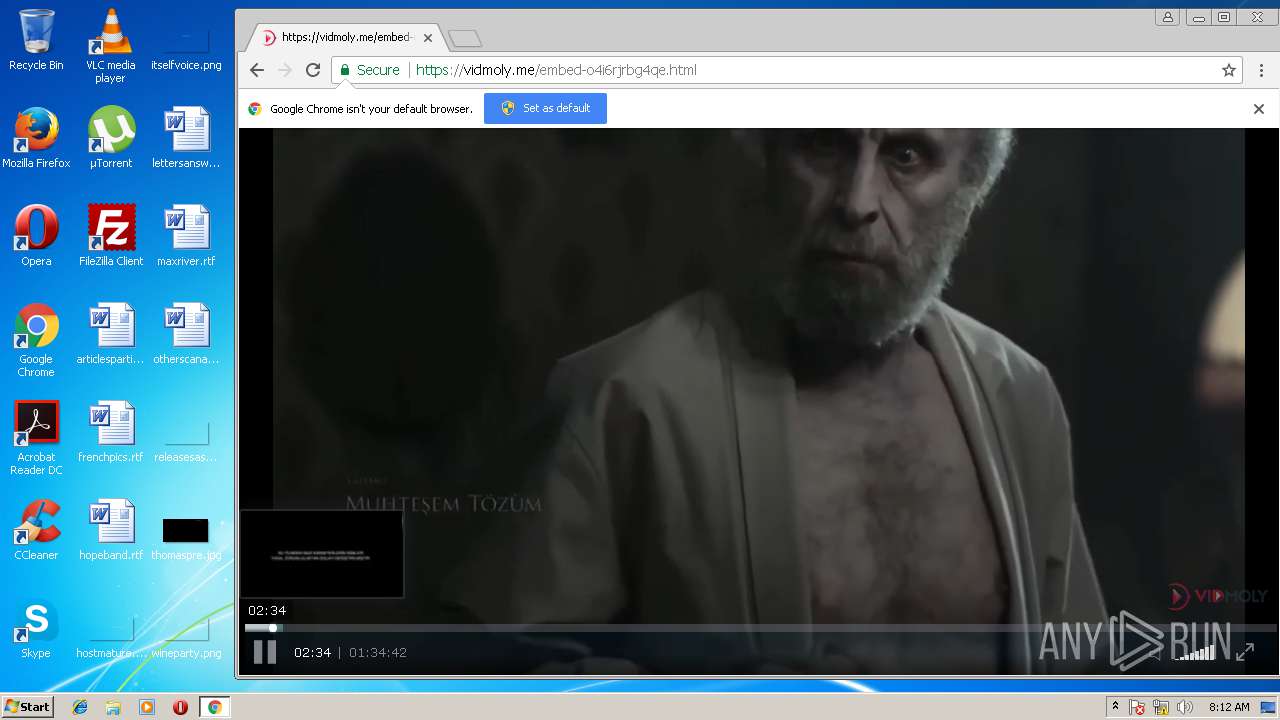Reload the vidmoly page
The width and height of the screenshot is (1280, 720).
(313, 70)
